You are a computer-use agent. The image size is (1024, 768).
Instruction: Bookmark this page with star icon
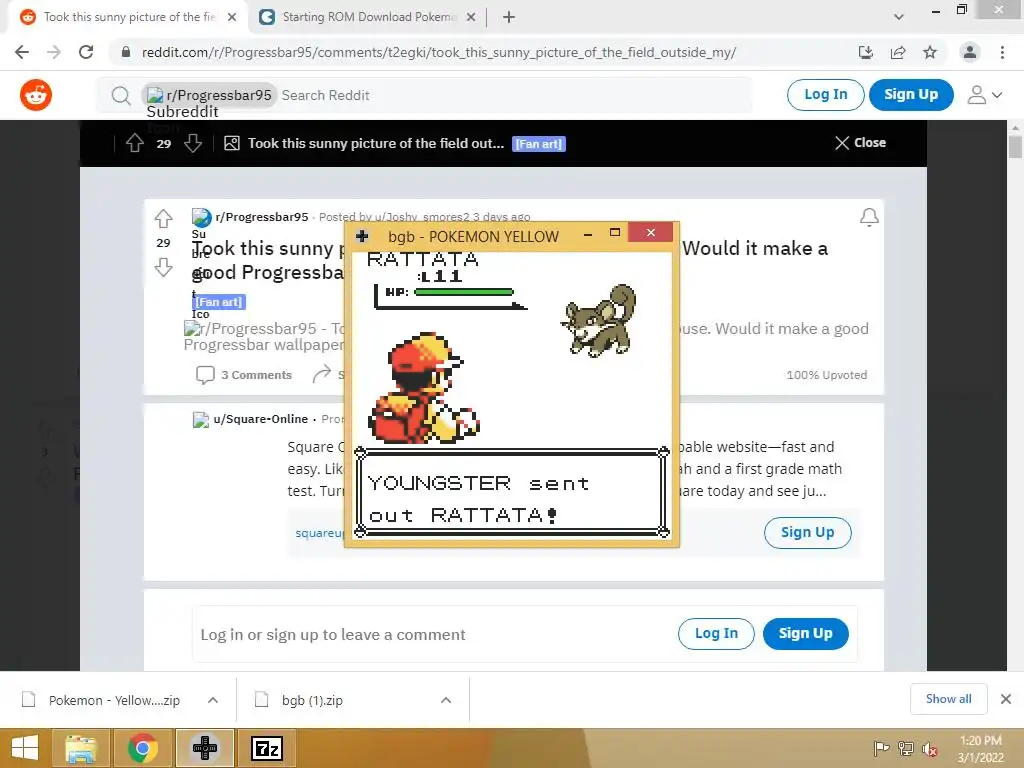930,52
